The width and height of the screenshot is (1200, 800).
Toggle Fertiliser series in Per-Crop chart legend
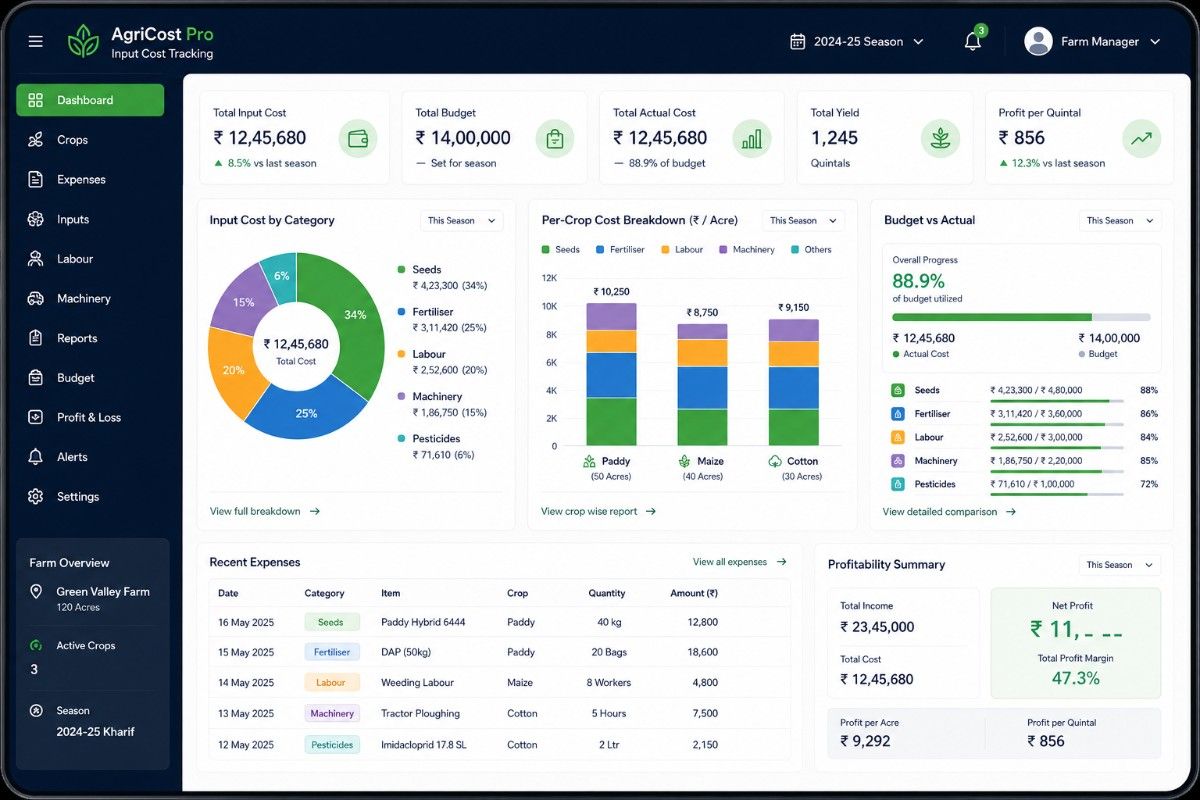[x=619, y=250]
